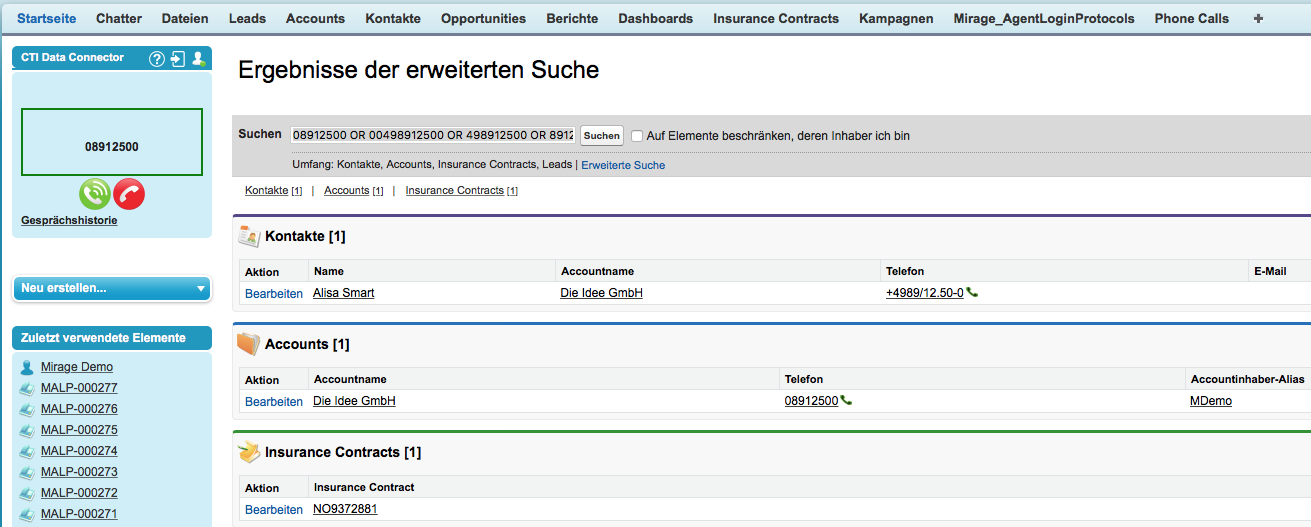Click the green answer call icon
Screen dimensions: 1311x527
coord(95,194)
